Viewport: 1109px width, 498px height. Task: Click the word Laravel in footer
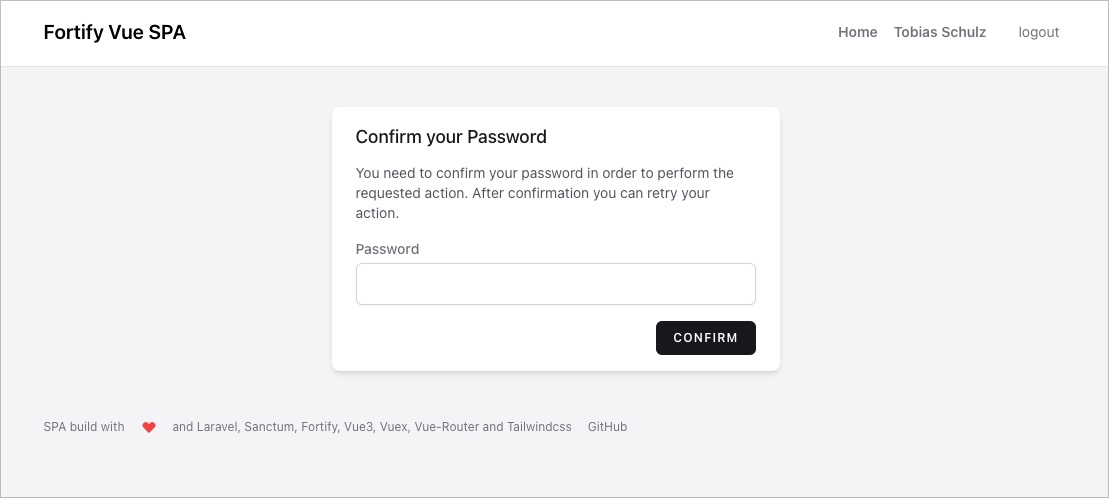[217, 427]
